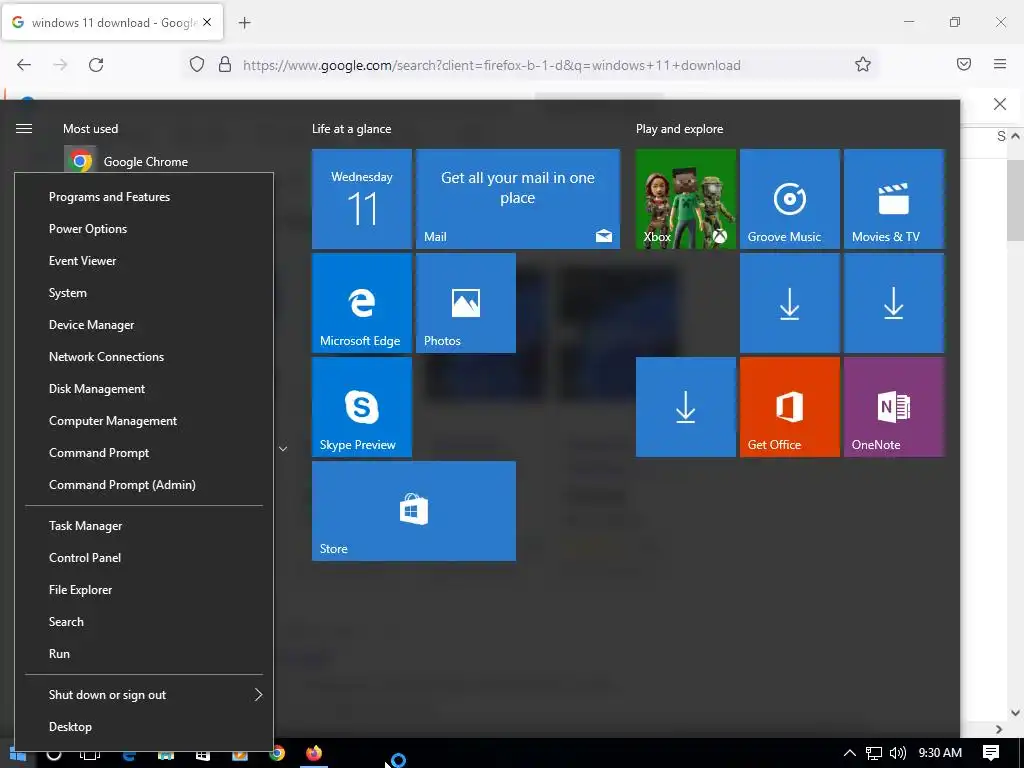Image resolution: width=1024 pixels, height=768 pixels.
Task: Choose Desktop from the menu
Action: click(x=144, y=727)
